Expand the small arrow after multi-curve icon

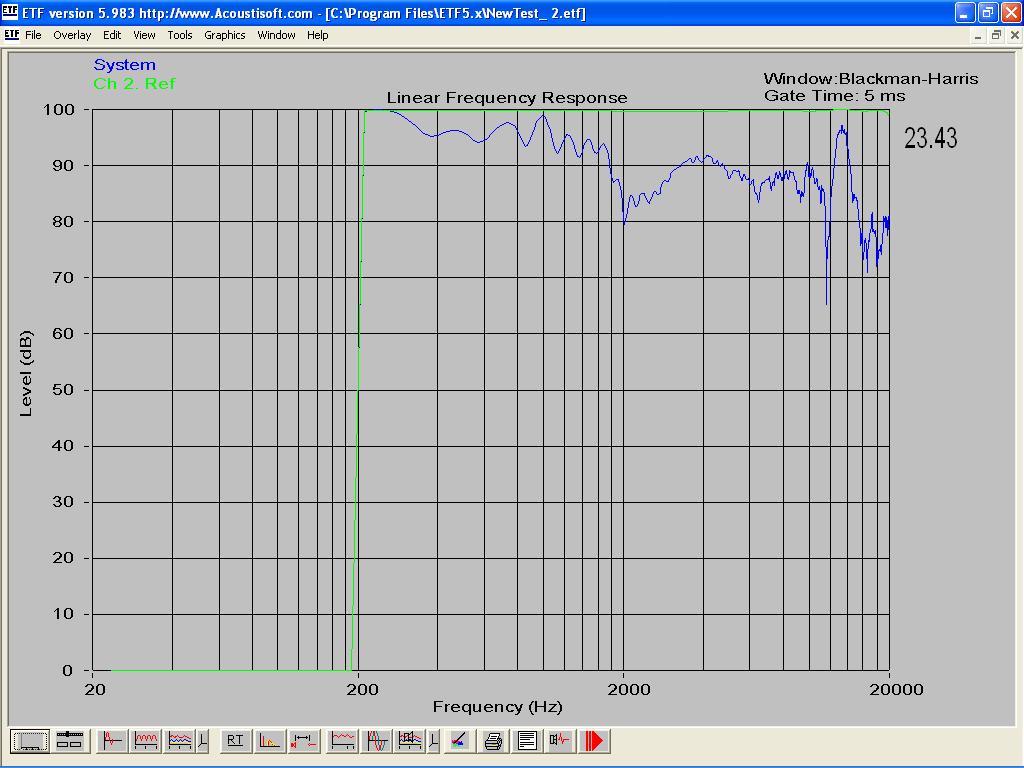click(x=202, y=741)
